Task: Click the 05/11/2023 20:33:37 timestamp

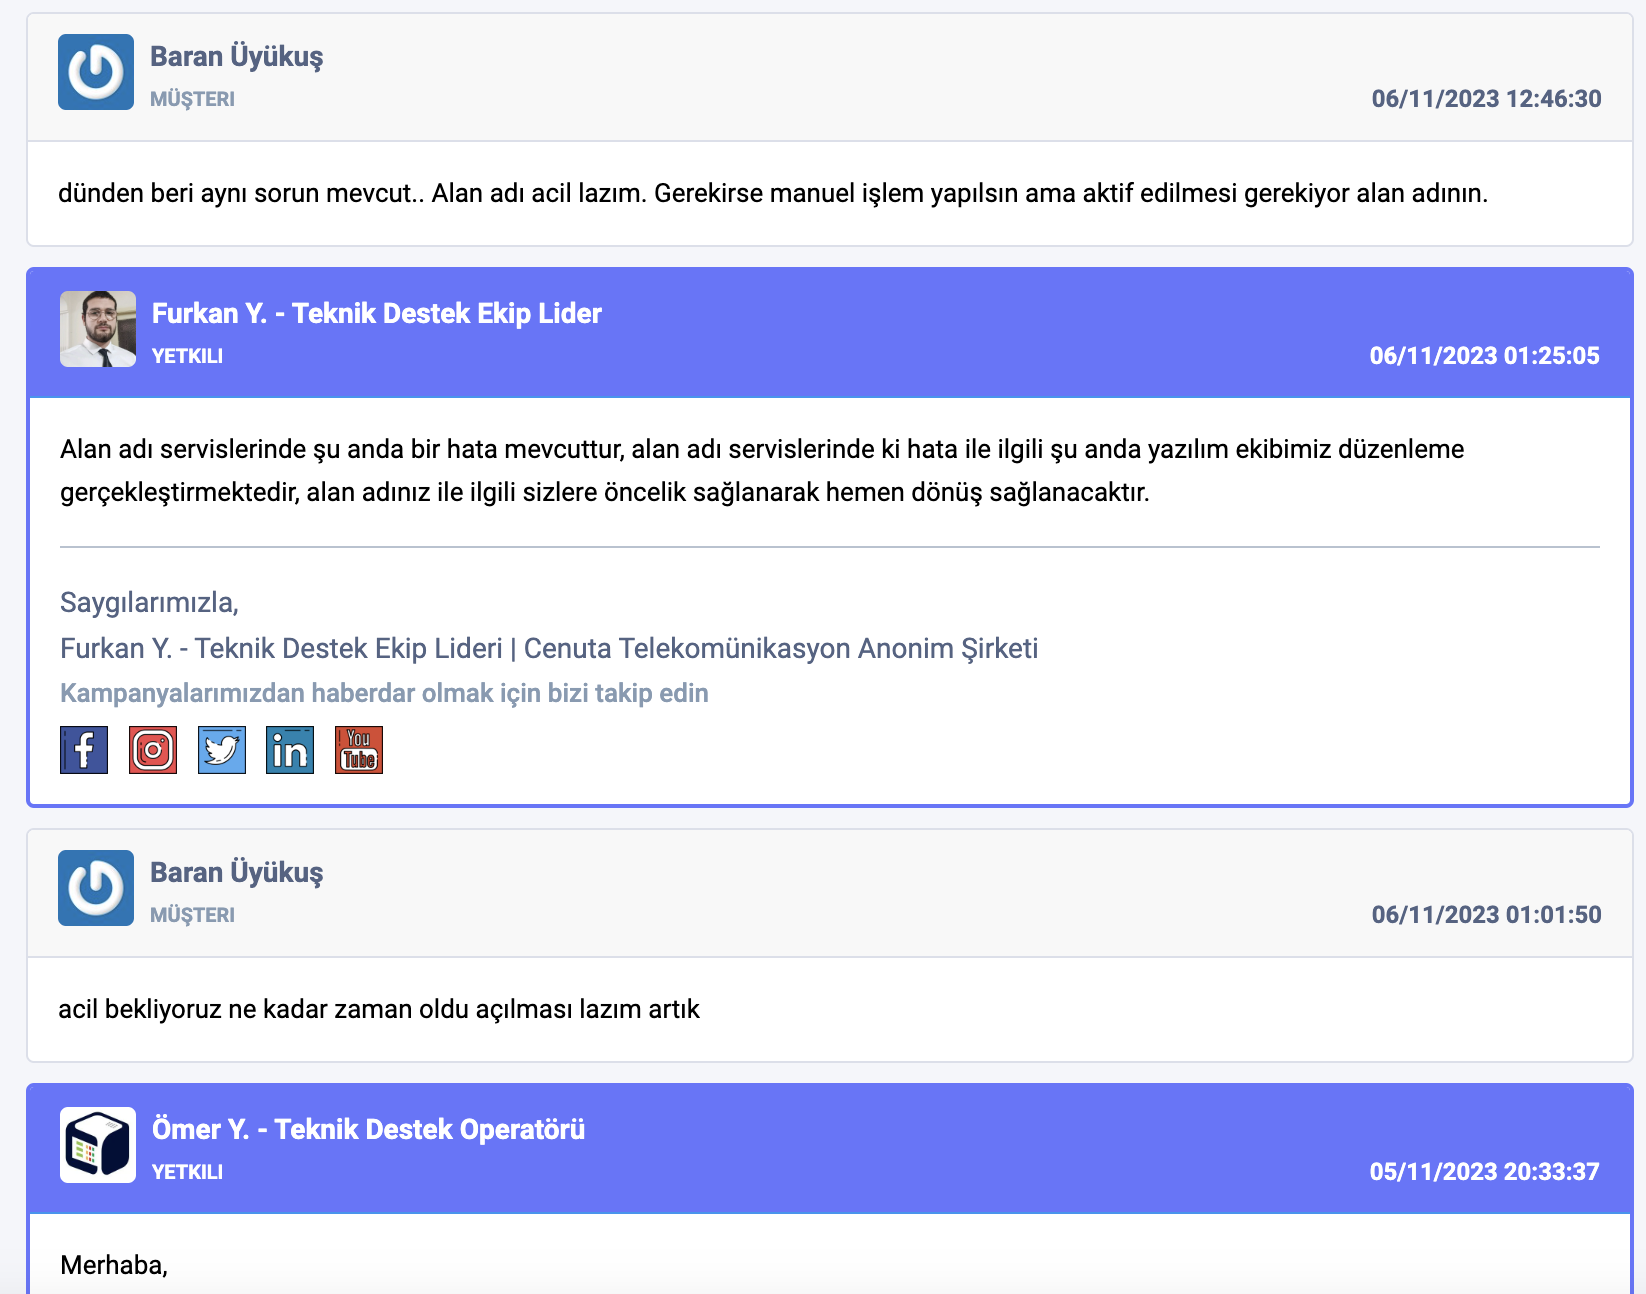Action: pos(1485,1172)
